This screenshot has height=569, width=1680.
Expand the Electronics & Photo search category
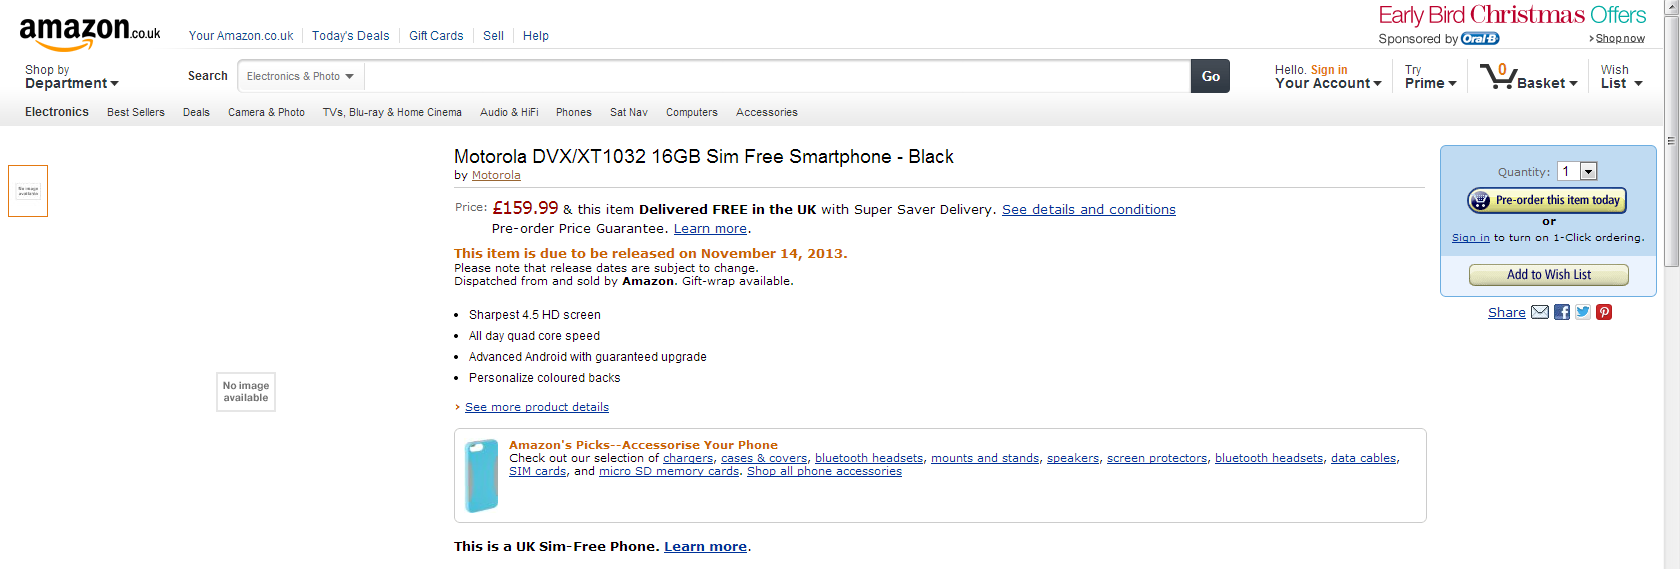[300, 76]
